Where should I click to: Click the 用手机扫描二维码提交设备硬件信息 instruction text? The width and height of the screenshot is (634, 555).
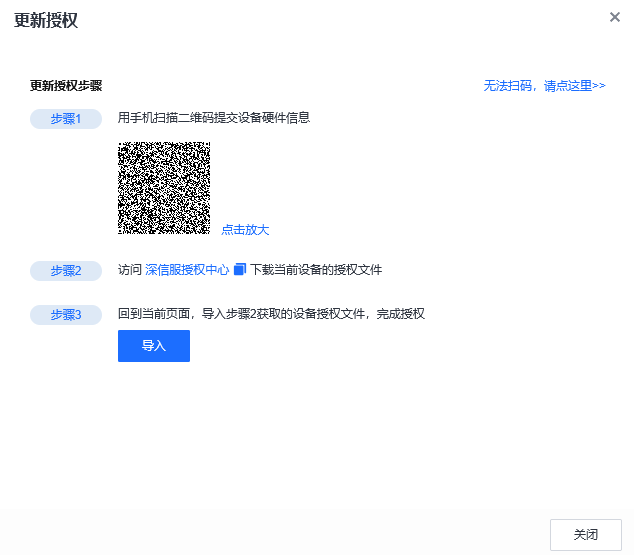214,118
